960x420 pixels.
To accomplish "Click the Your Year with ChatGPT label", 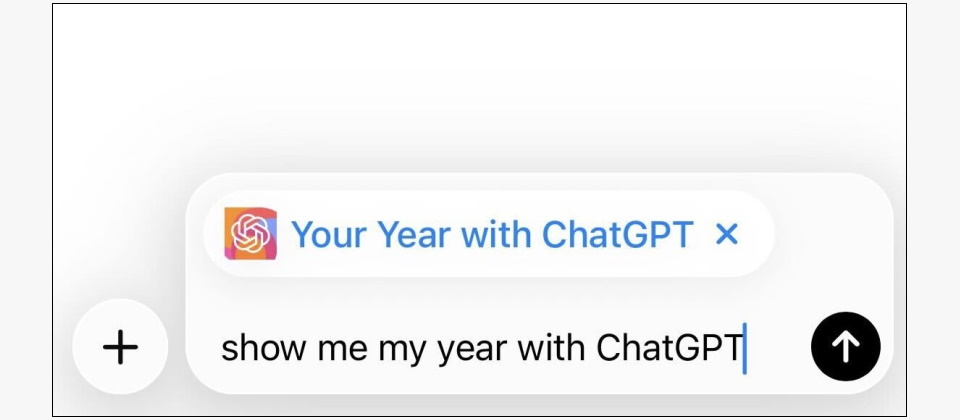I will click(491, 235).
